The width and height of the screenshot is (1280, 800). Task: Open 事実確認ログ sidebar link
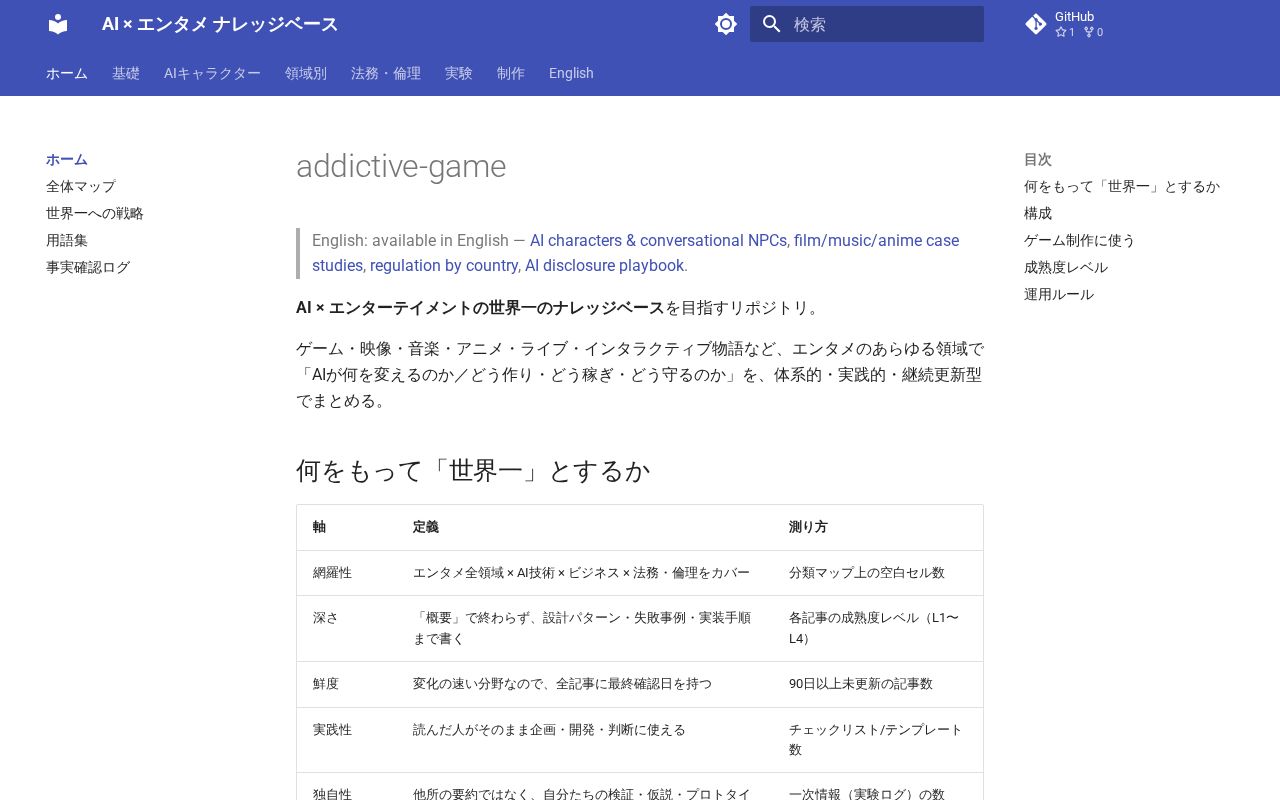point(88,267)
